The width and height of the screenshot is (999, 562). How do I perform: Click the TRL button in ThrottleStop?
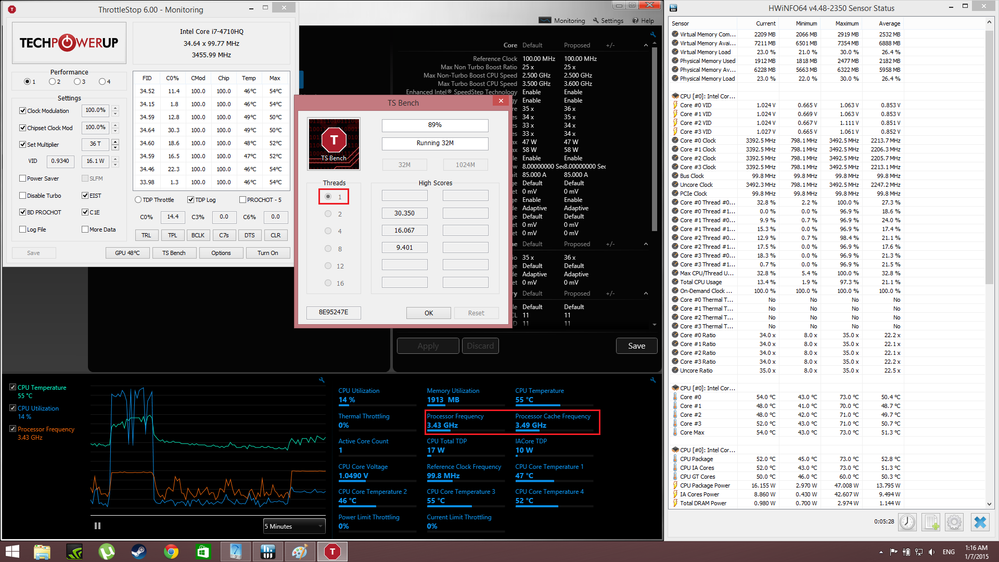(147, 235)
